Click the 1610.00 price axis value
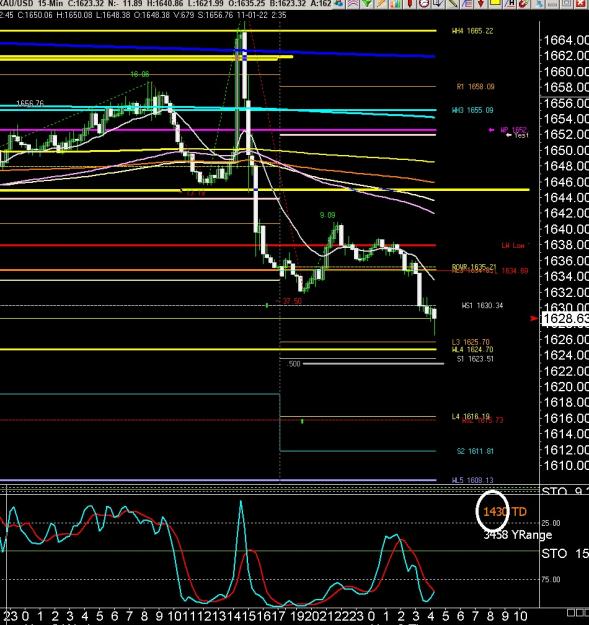Viewport: 589px width, 625px height. point(566,466)
